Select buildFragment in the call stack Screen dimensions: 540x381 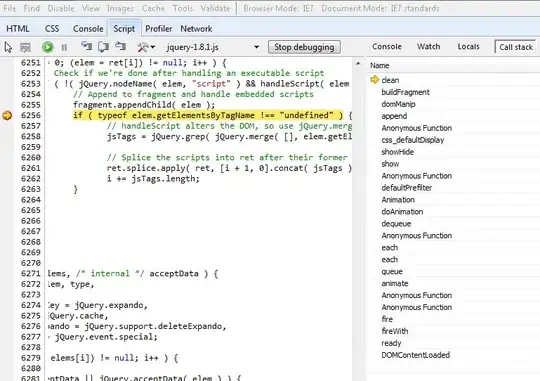click(405, 92)
